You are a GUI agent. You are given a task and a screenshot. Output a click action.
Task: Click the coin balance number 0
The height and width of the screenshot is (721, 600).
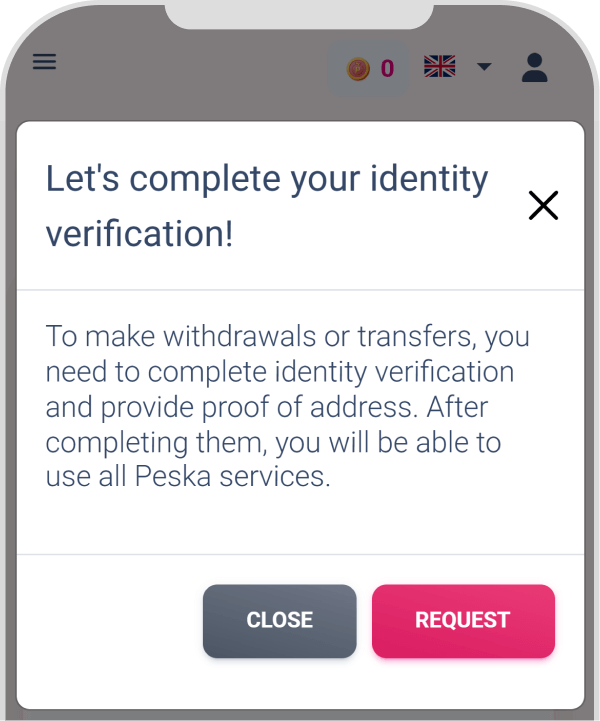click(x=387, y=69)
